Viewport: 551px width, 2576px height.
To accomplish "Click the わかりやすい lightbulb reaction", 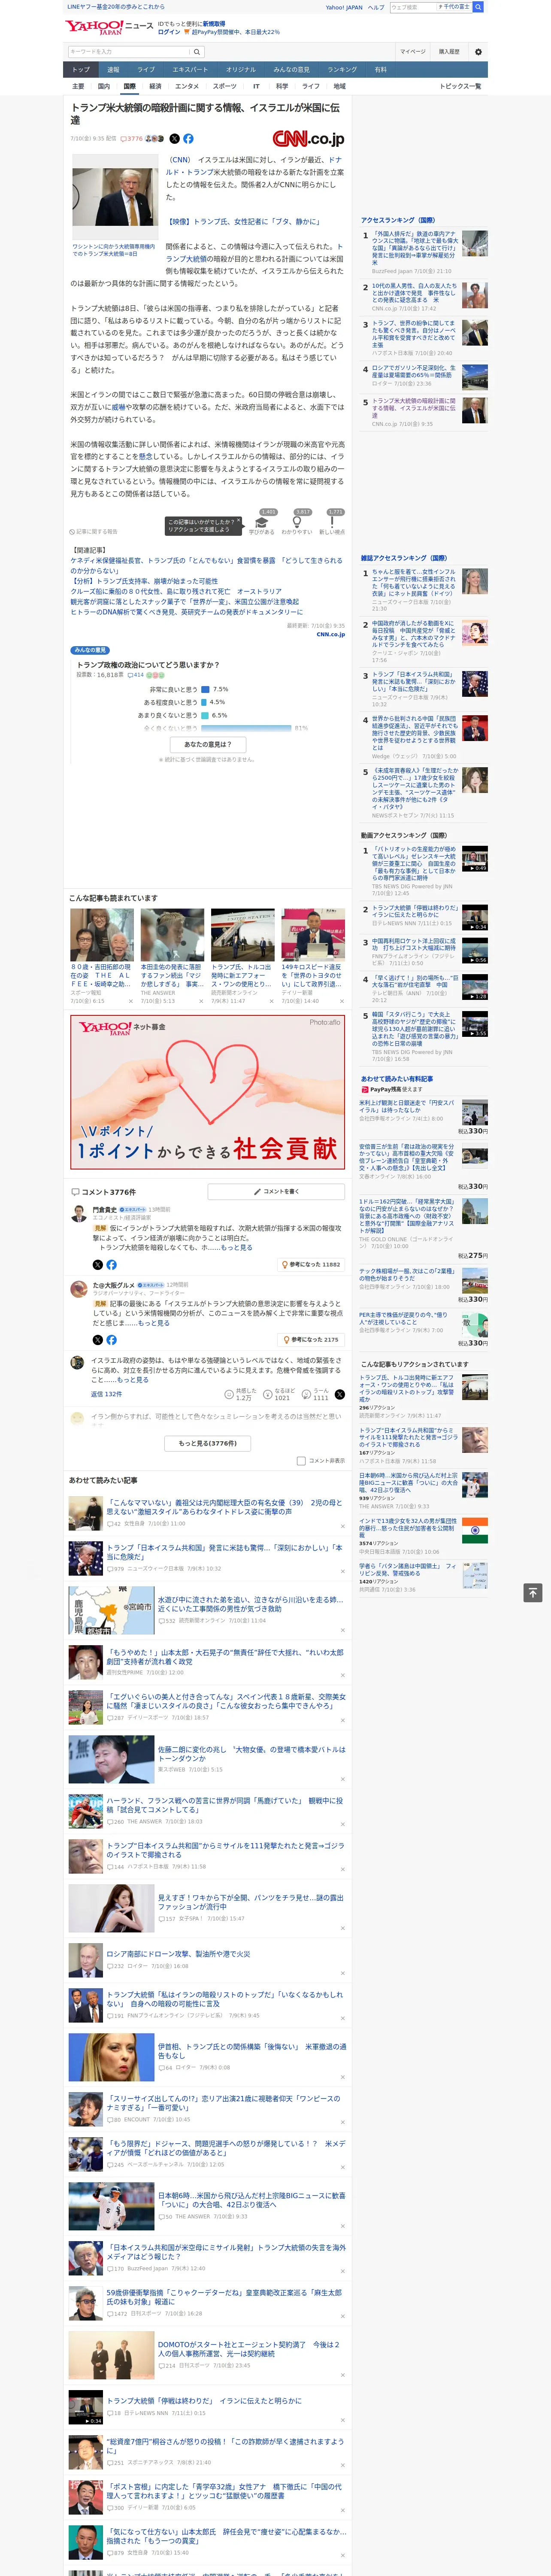I will coord(297,522).
